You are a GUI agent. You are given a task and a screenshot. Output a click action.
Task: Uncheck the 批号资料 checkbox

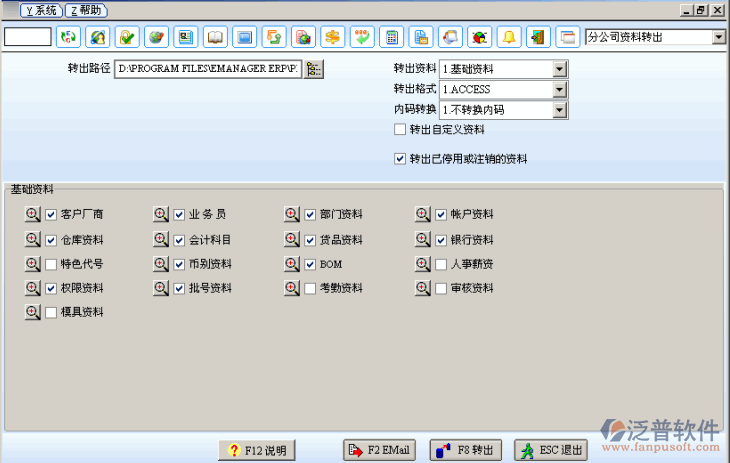[179, 289]
